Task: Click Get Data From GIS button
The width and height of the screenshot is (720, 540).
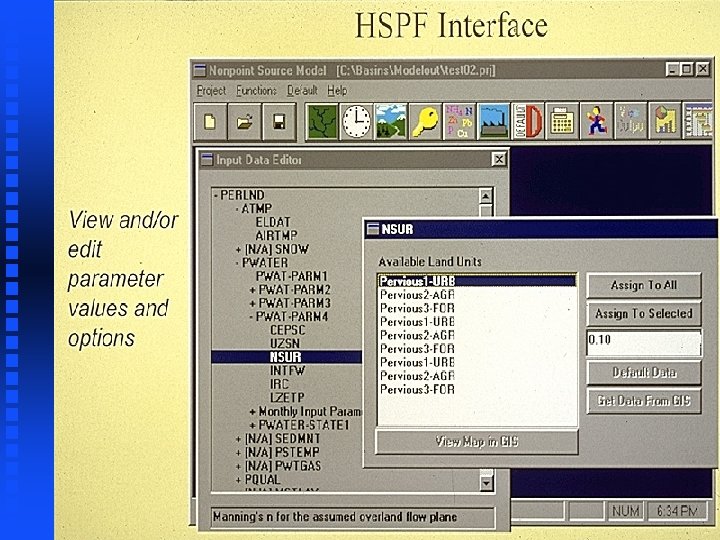Action: tap(644, 401)
